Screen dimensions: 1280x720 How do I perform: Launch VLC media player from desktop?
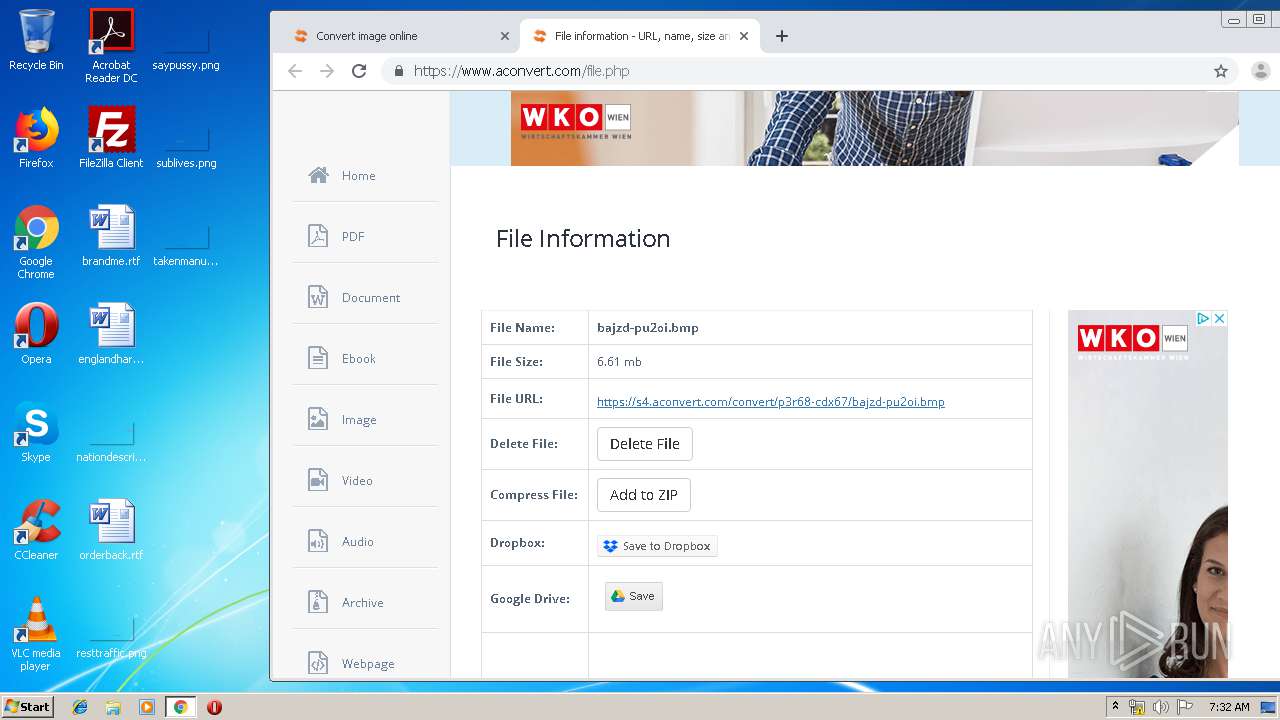point(36,633)
